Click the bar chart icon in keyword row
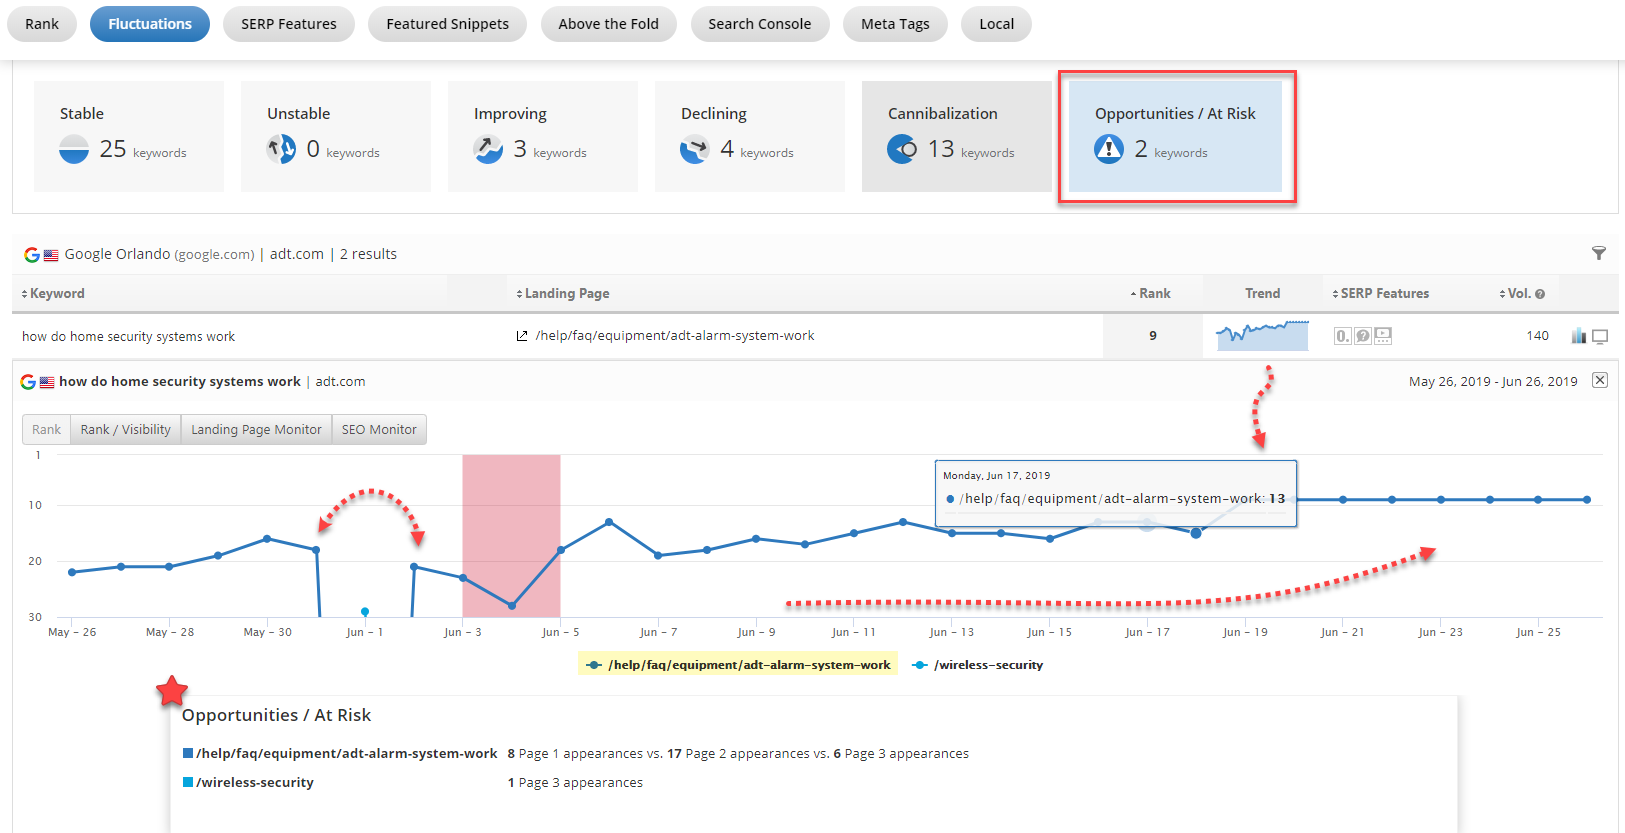This screenshot has width=1625, height=833. [x=1578, y=336]
